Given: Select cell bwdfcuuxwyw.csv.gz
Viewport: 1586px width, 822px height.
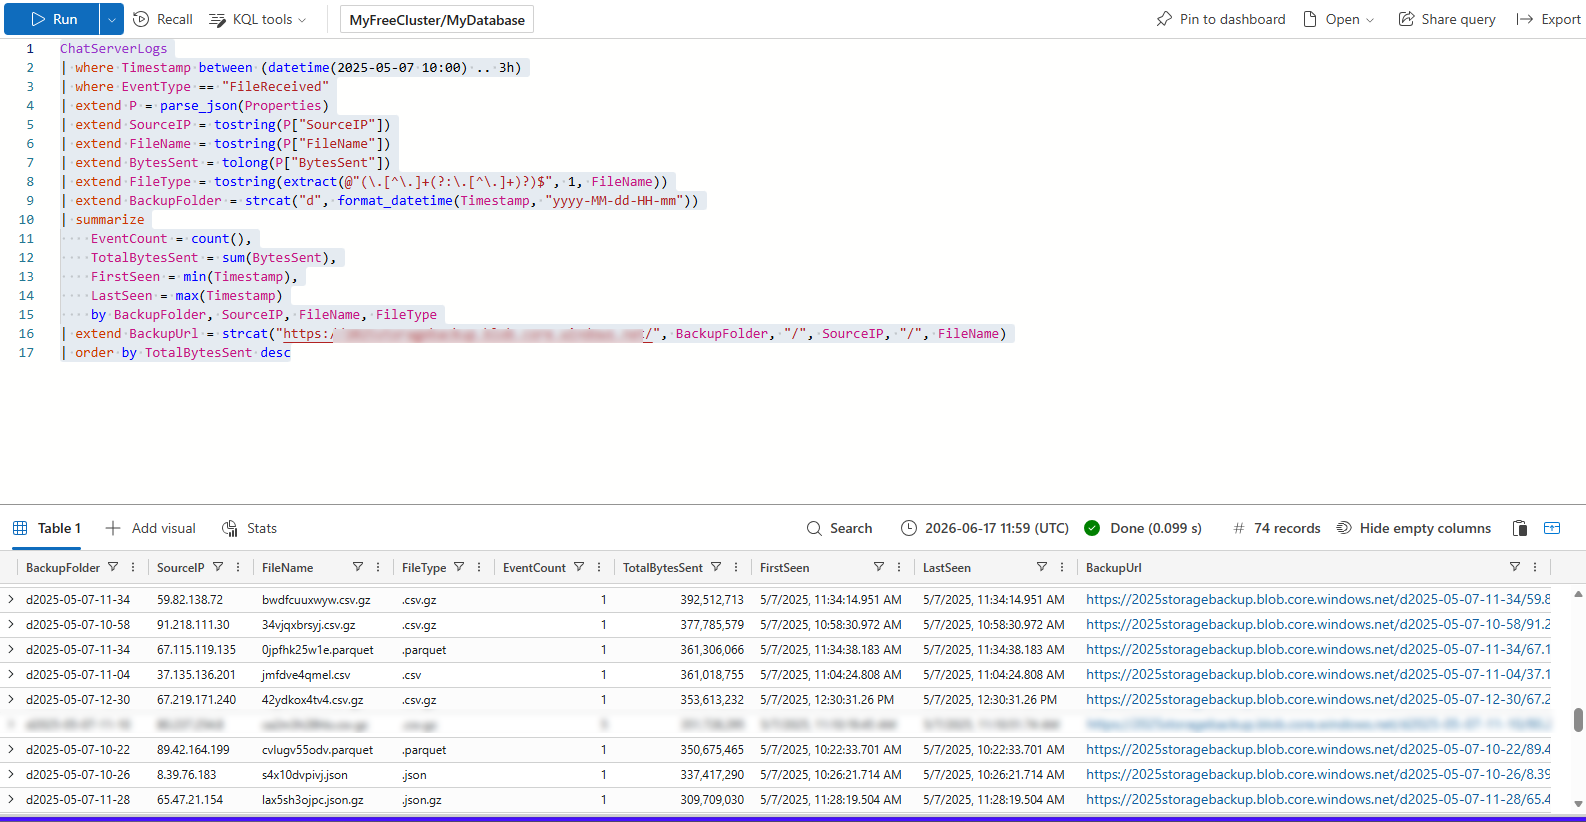Looking at the screenshot, I should (316, 600).
